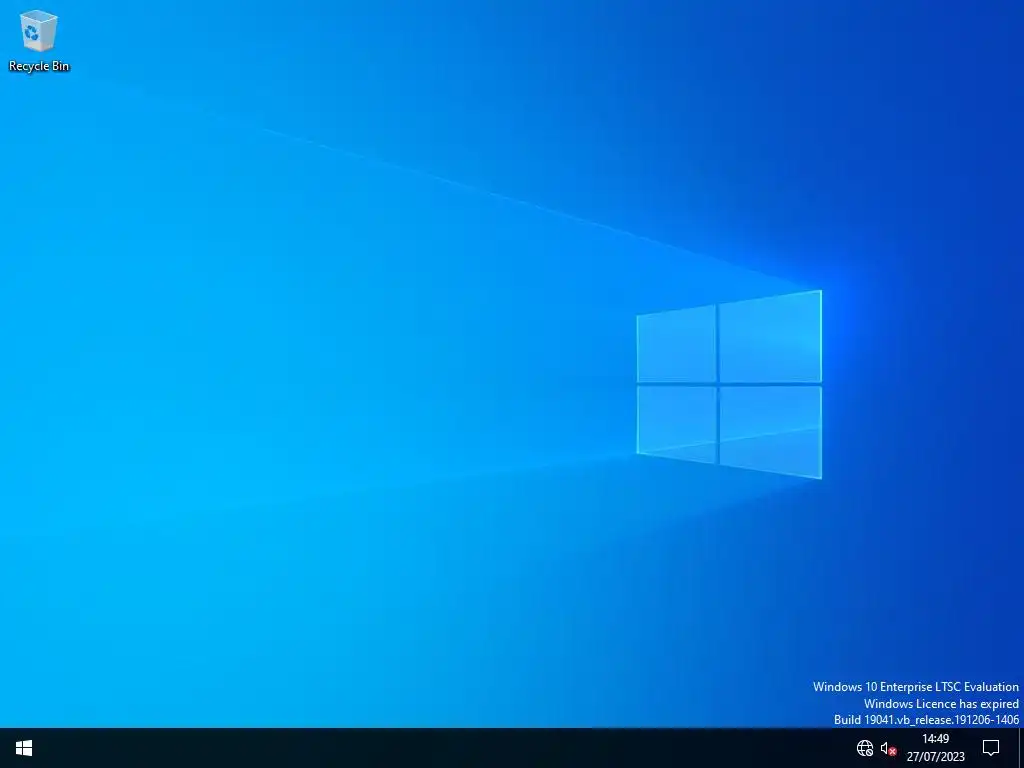Open the Action Center notifications icon

click(991, 748)
